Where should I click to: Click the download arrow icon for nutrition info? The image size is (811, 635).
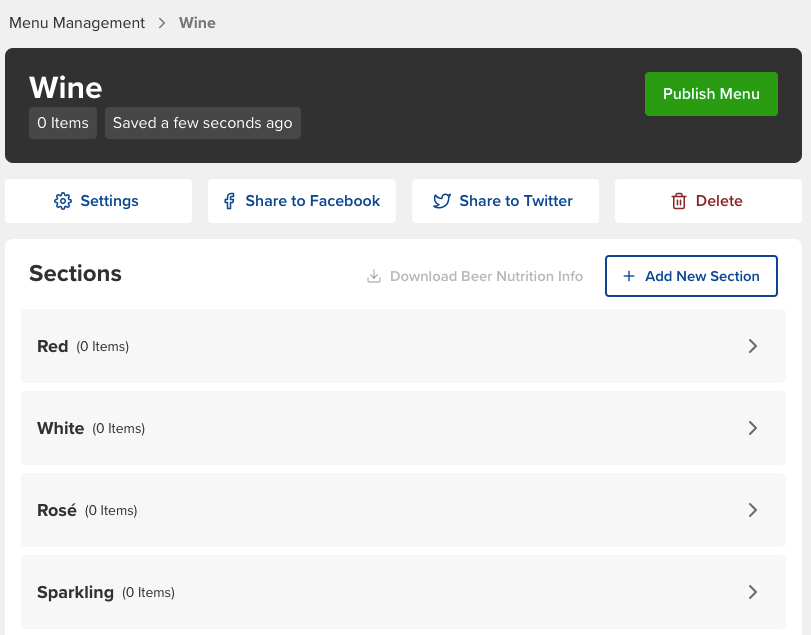[374, 276]
